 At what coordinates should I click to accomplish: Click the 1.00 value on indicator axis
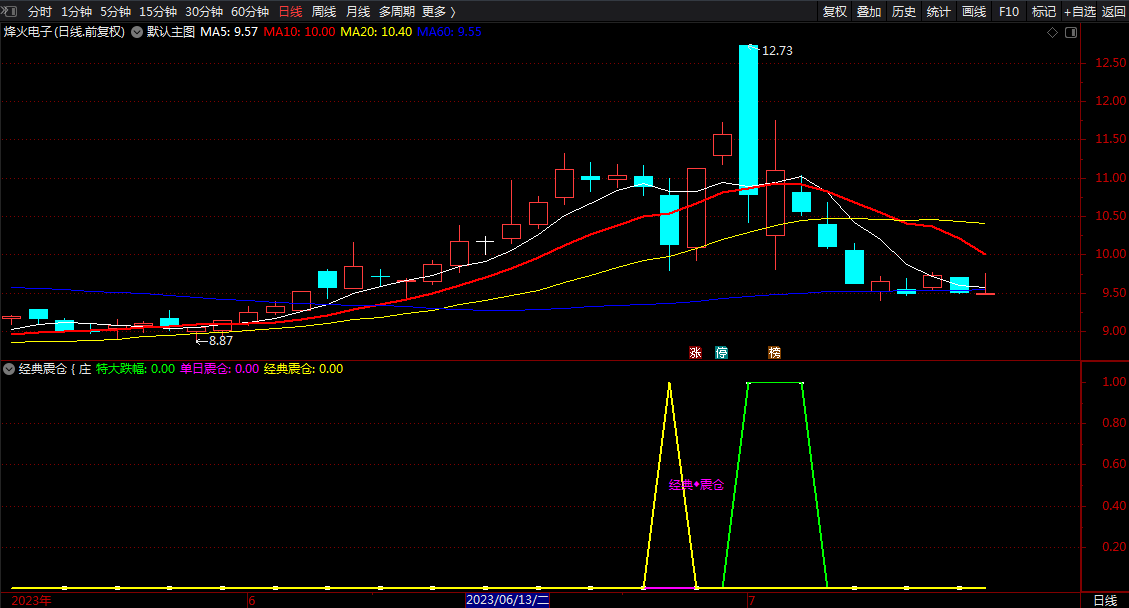(1115, 382)
